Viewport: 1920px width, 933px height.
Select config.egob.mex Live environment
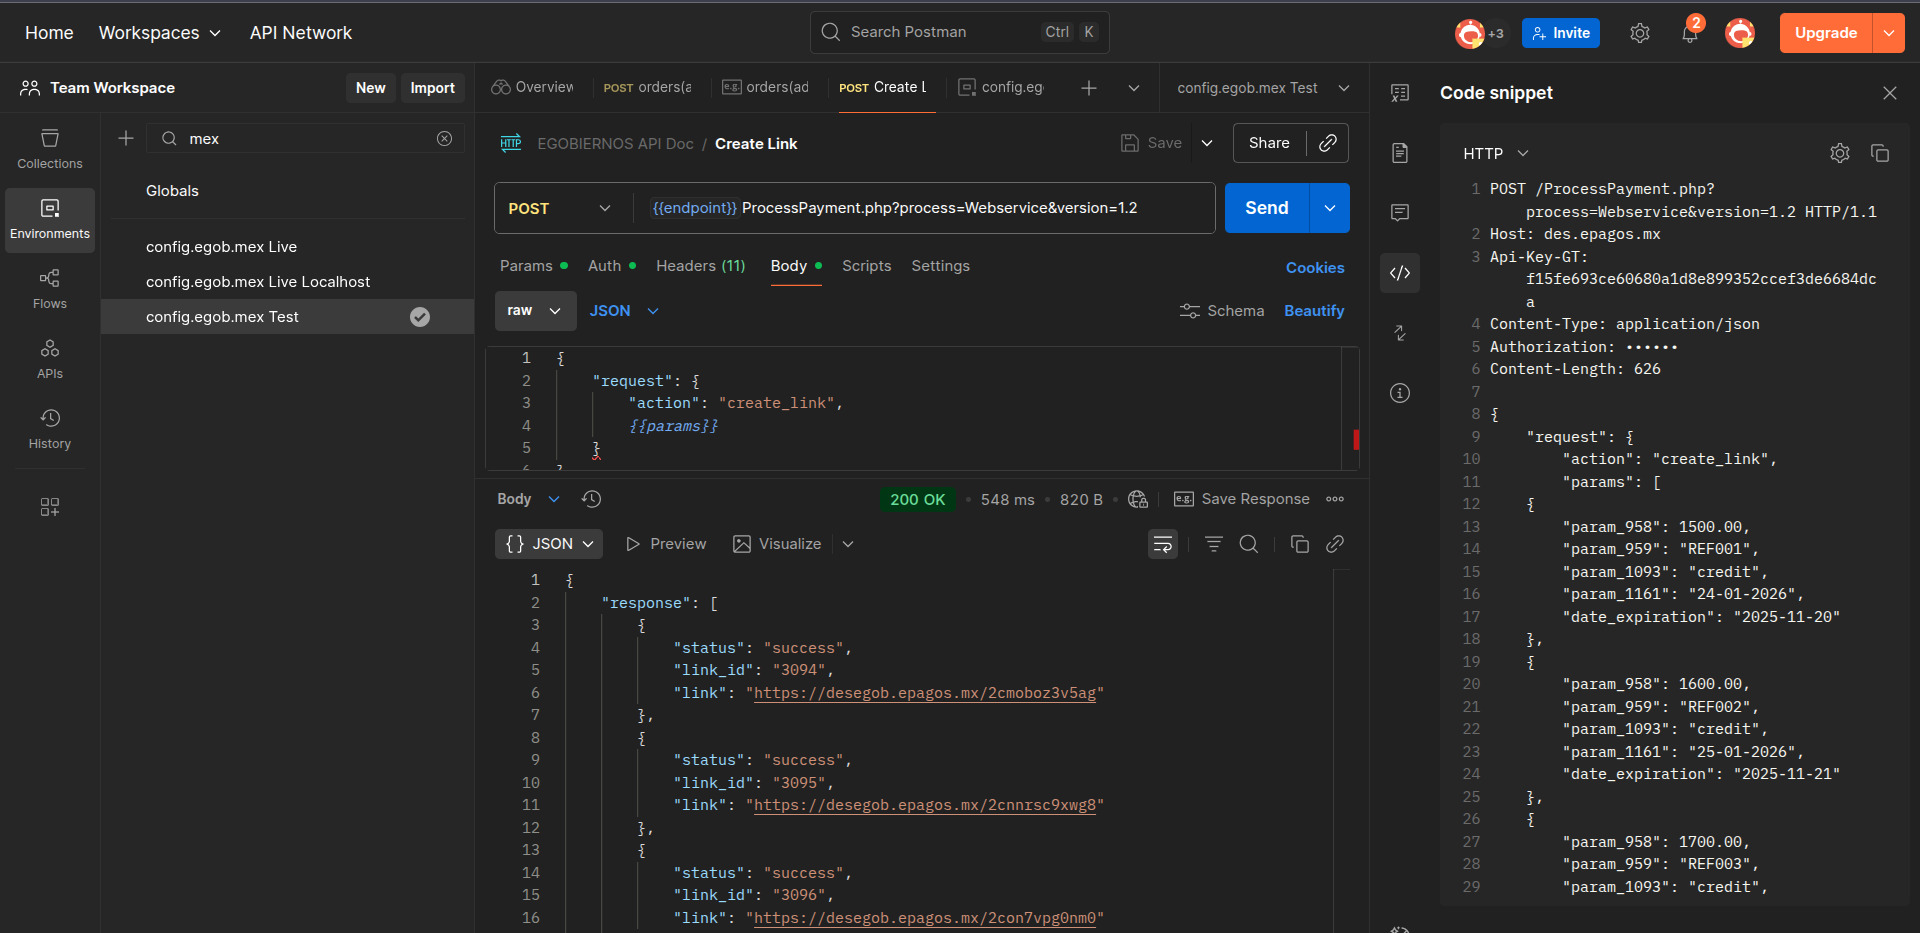tap(221, 247)
